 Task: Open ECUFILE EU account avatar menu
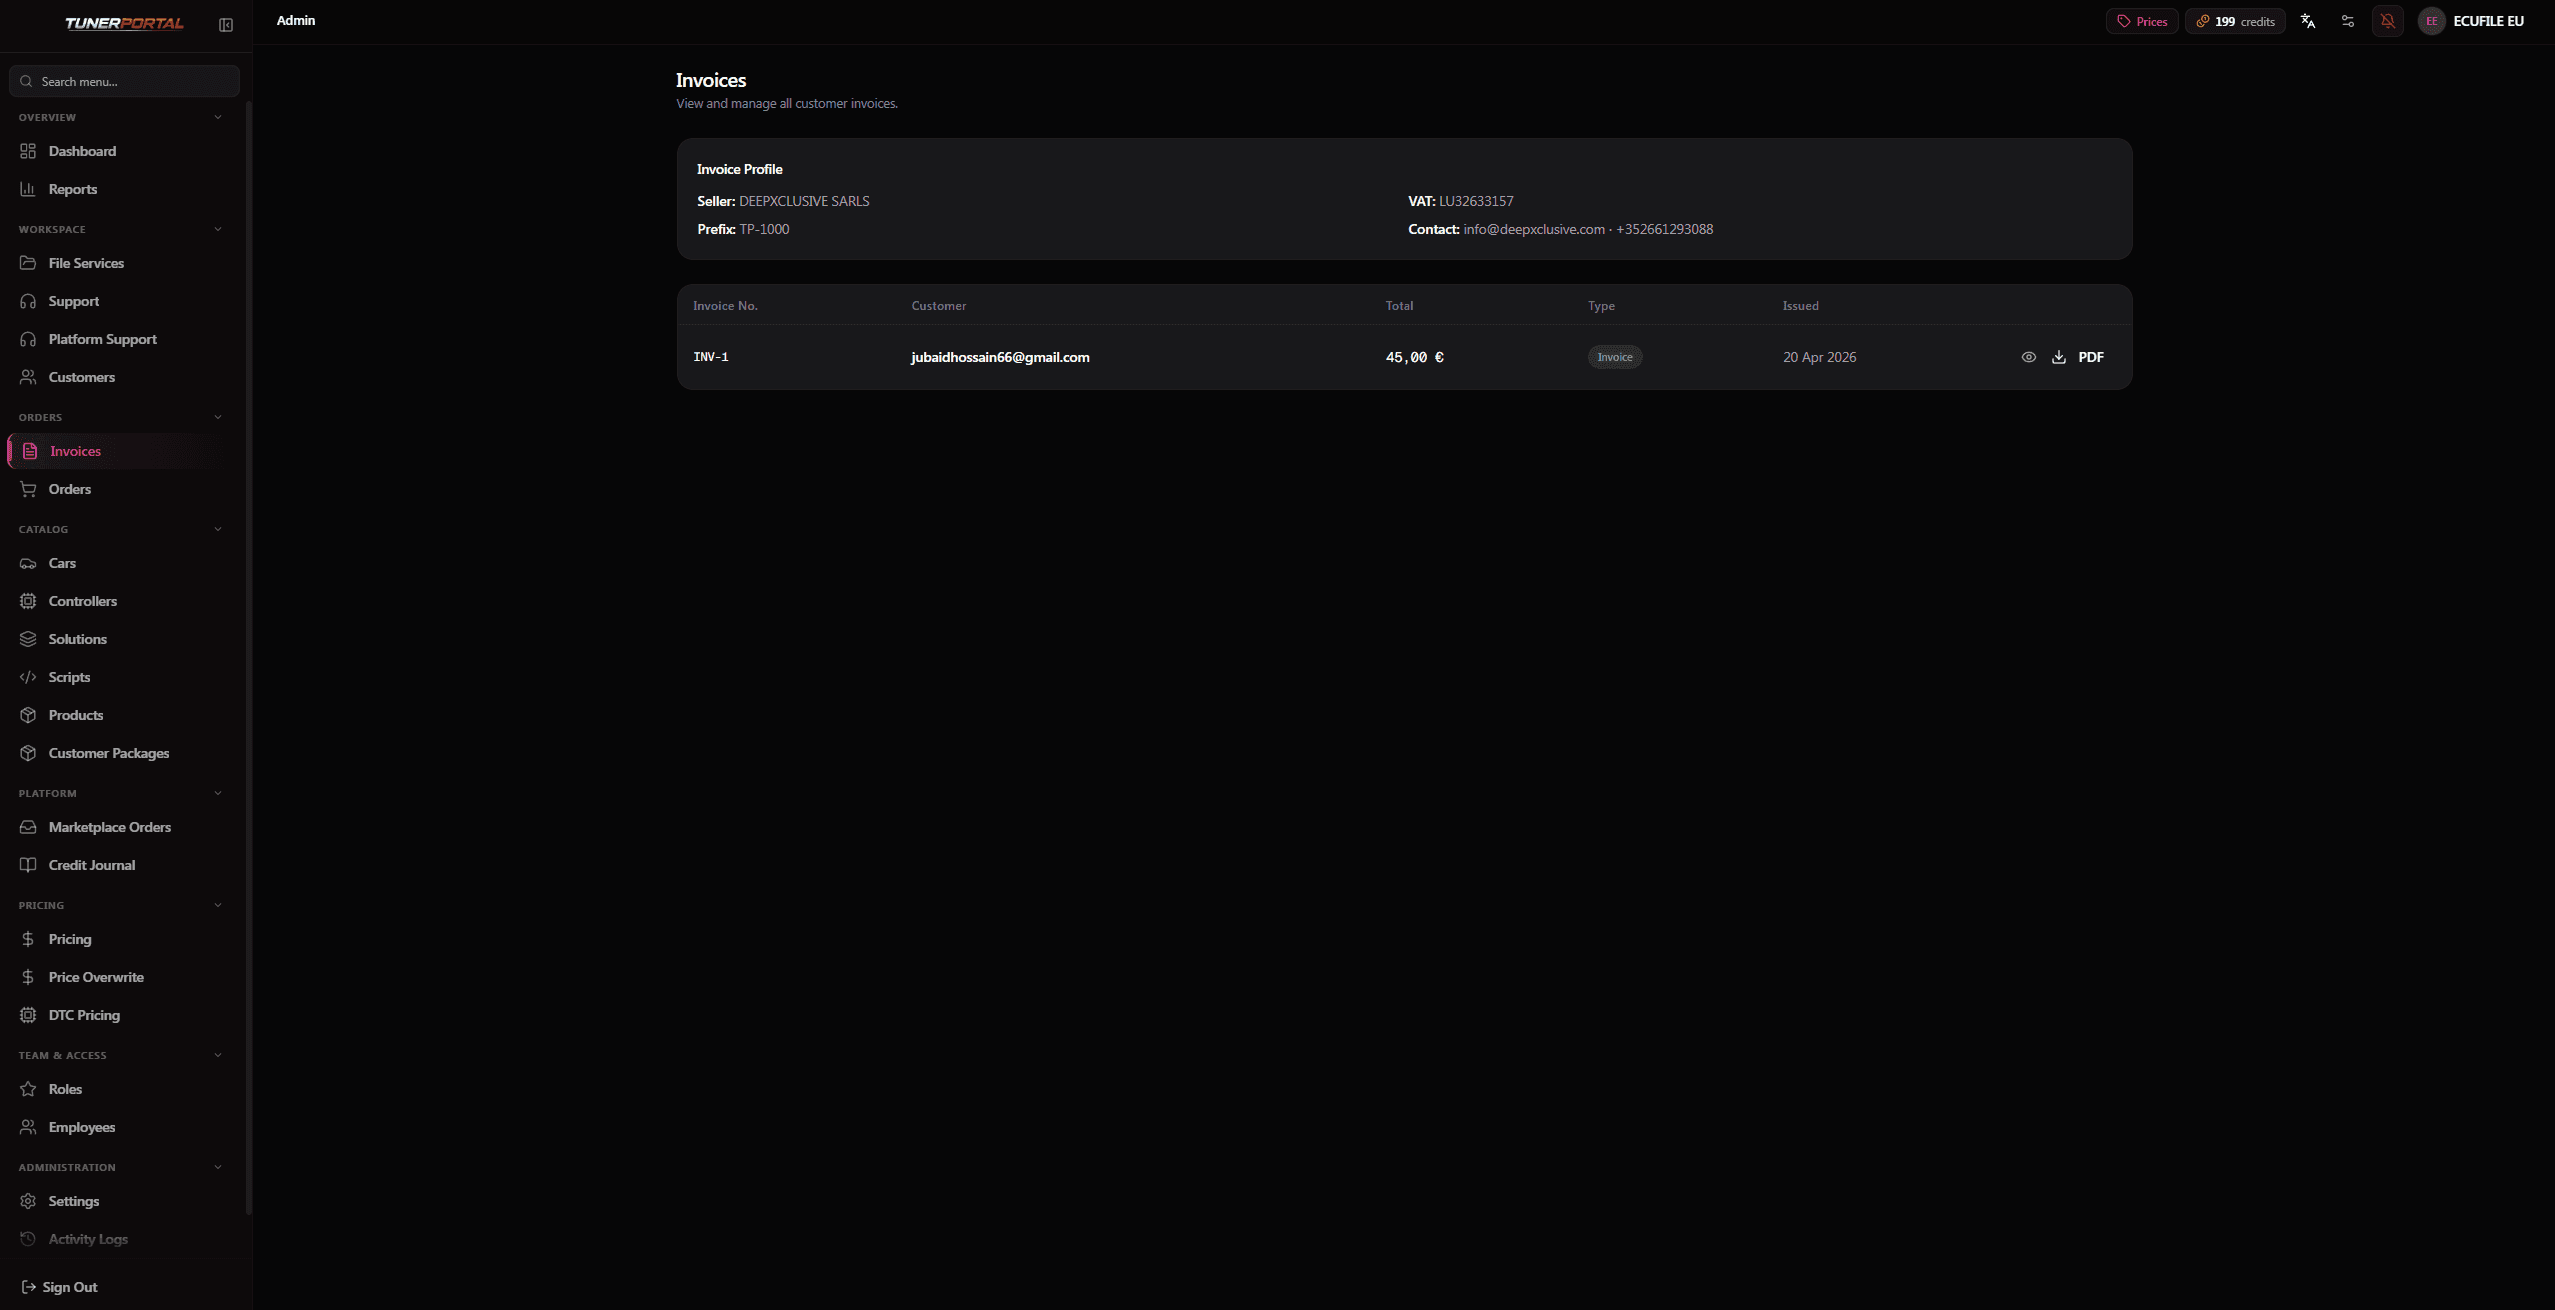tap(2471, 21)
